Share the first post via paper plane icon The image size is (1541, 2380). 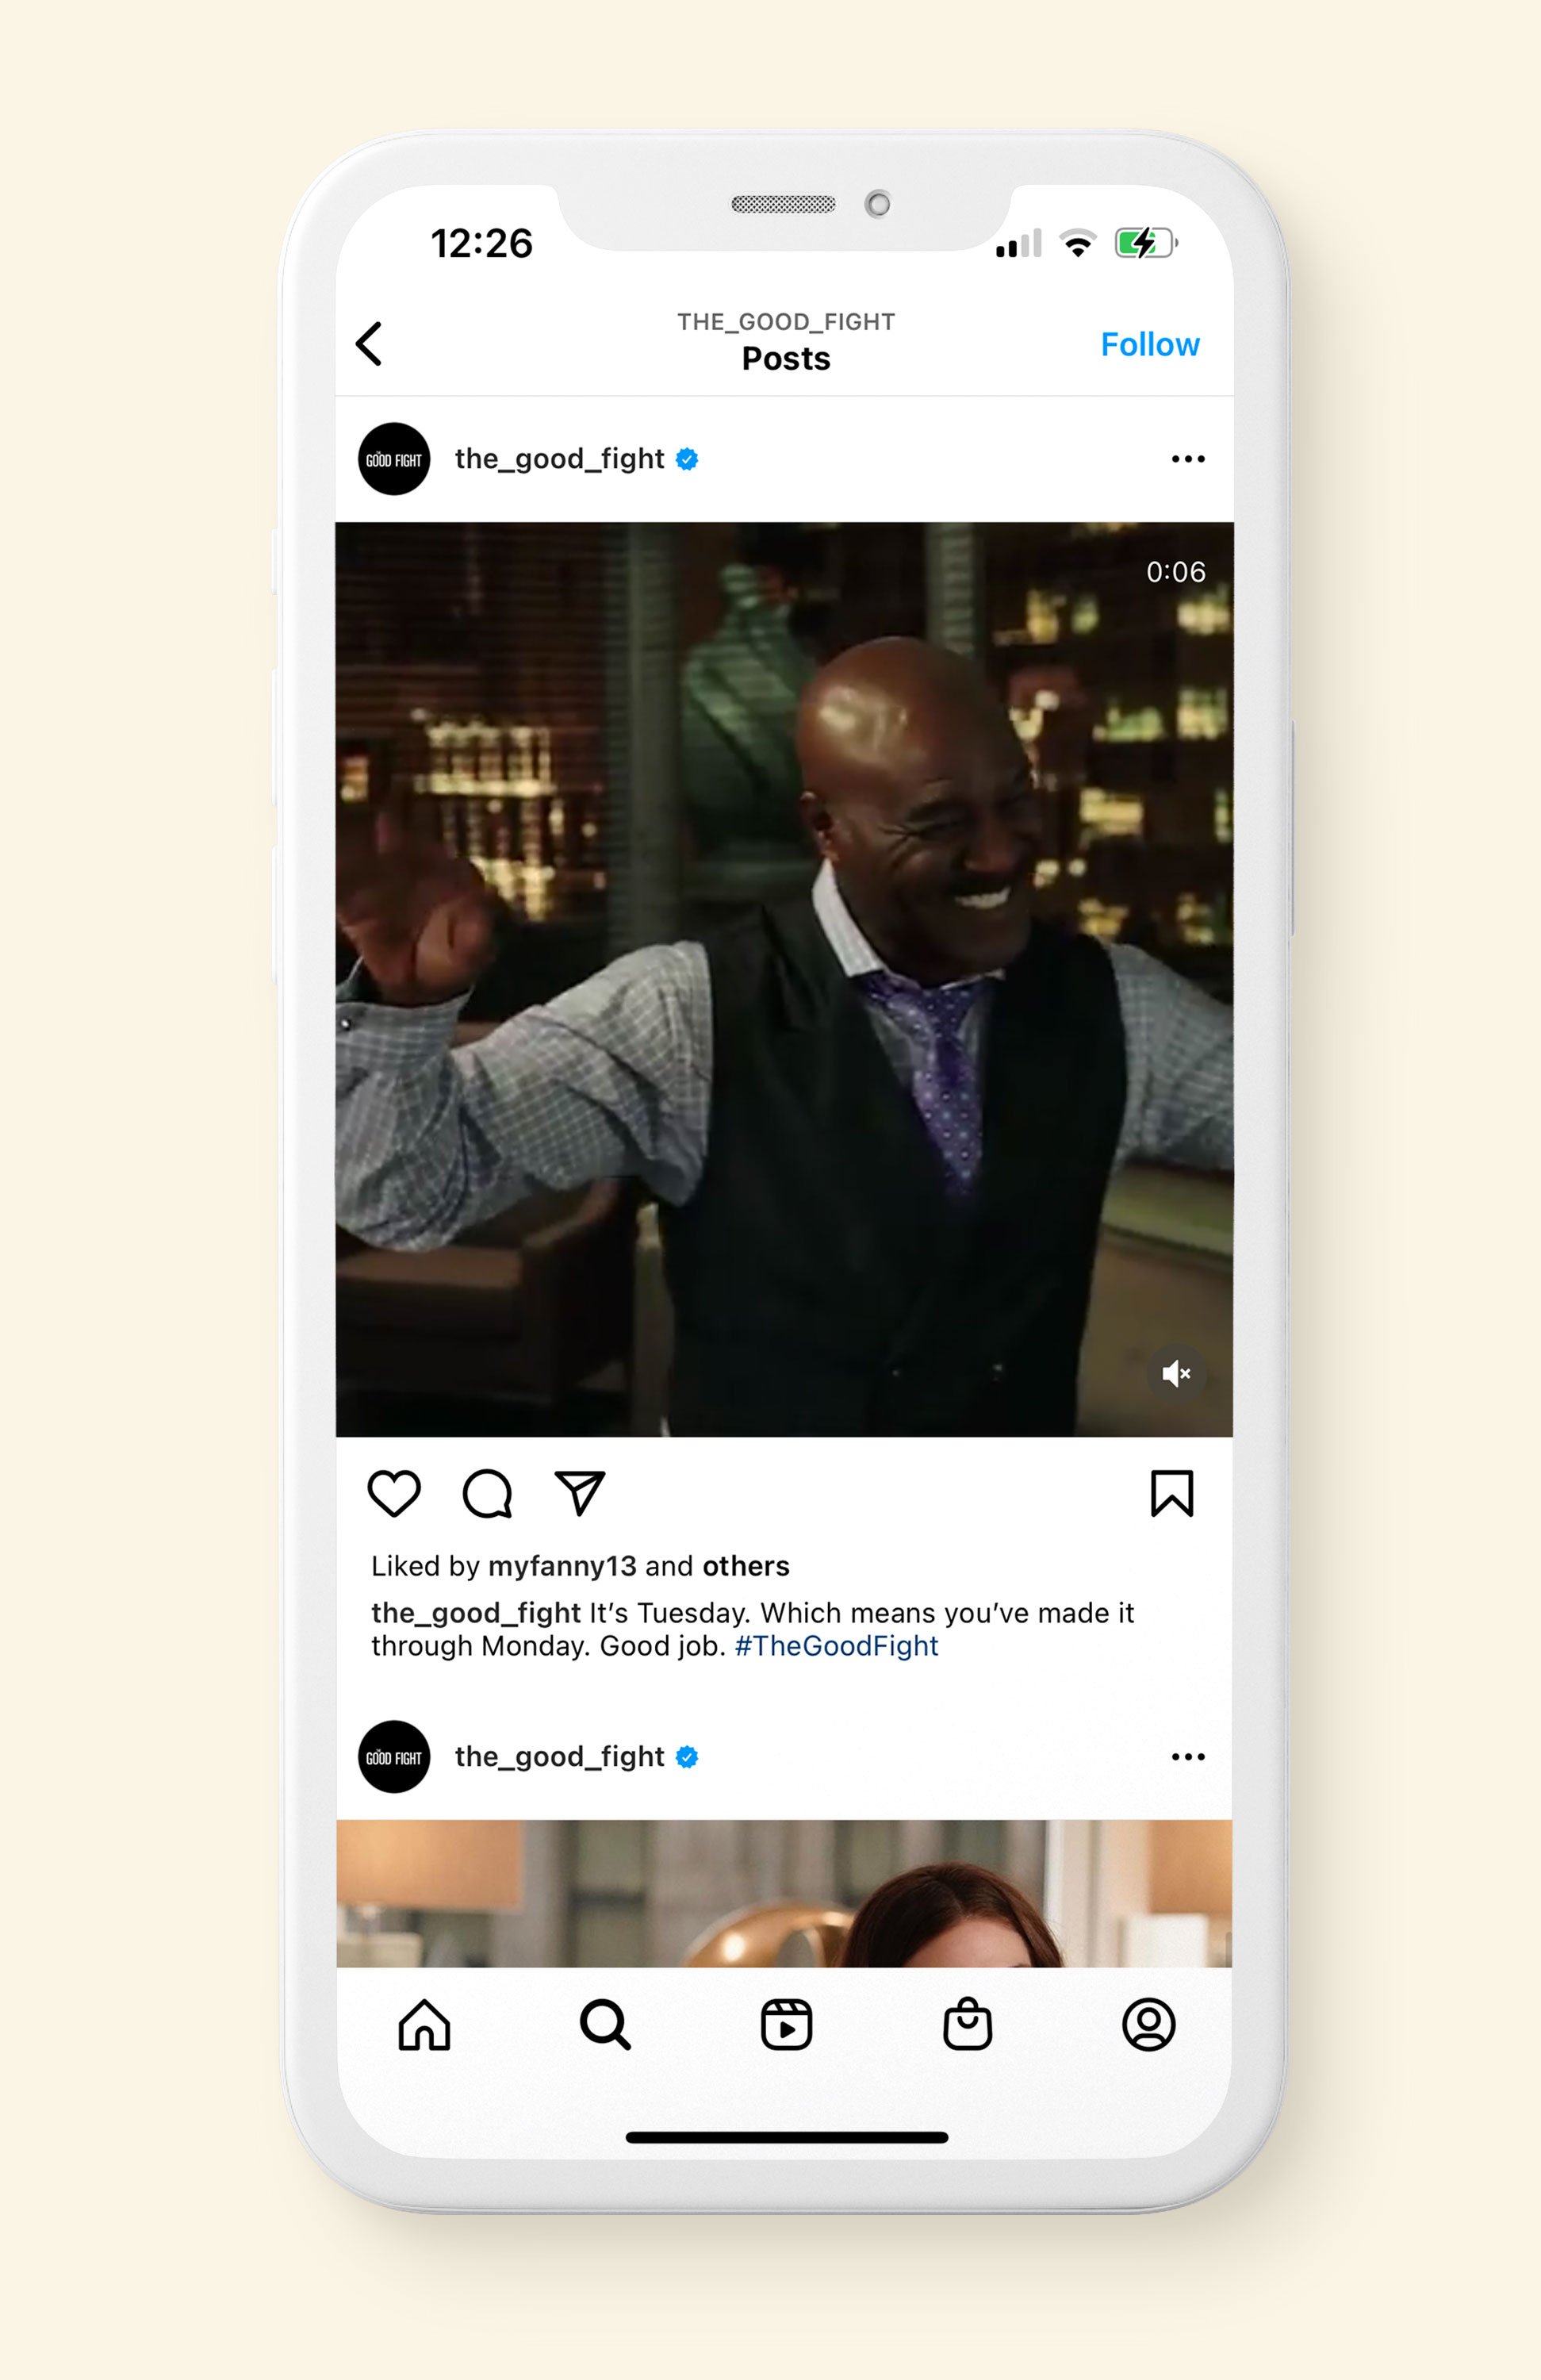click(580, 1493)
